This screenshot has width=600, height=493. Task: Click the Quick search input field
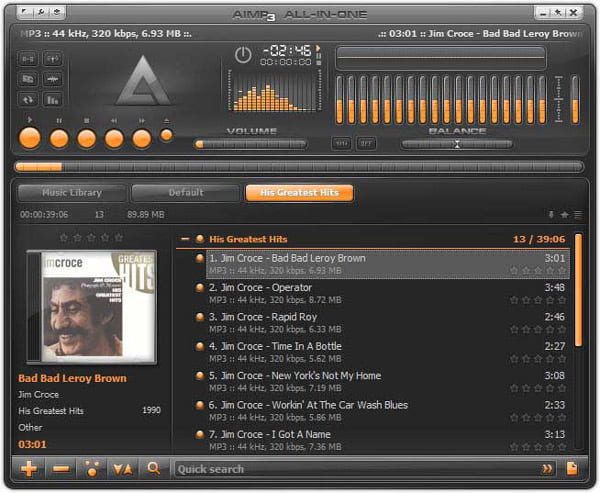[350, 468]
